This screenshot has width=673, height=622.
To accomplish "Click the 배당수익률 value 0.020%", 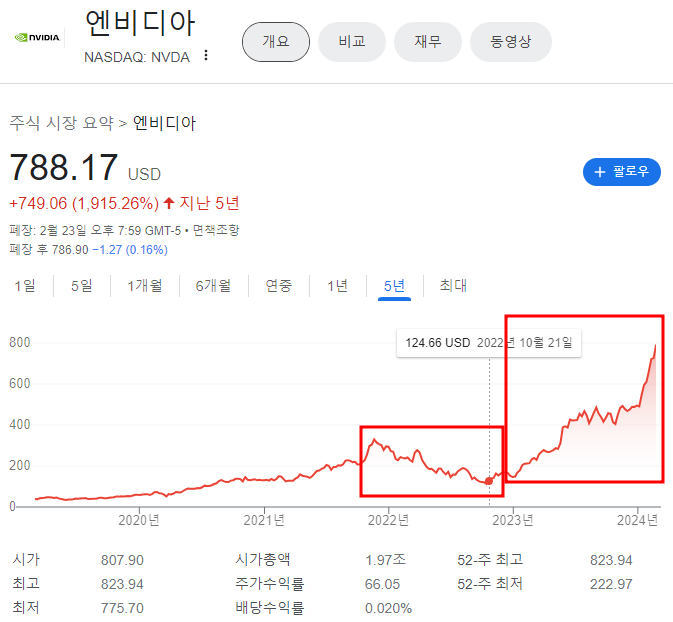I will click(388, 608).
